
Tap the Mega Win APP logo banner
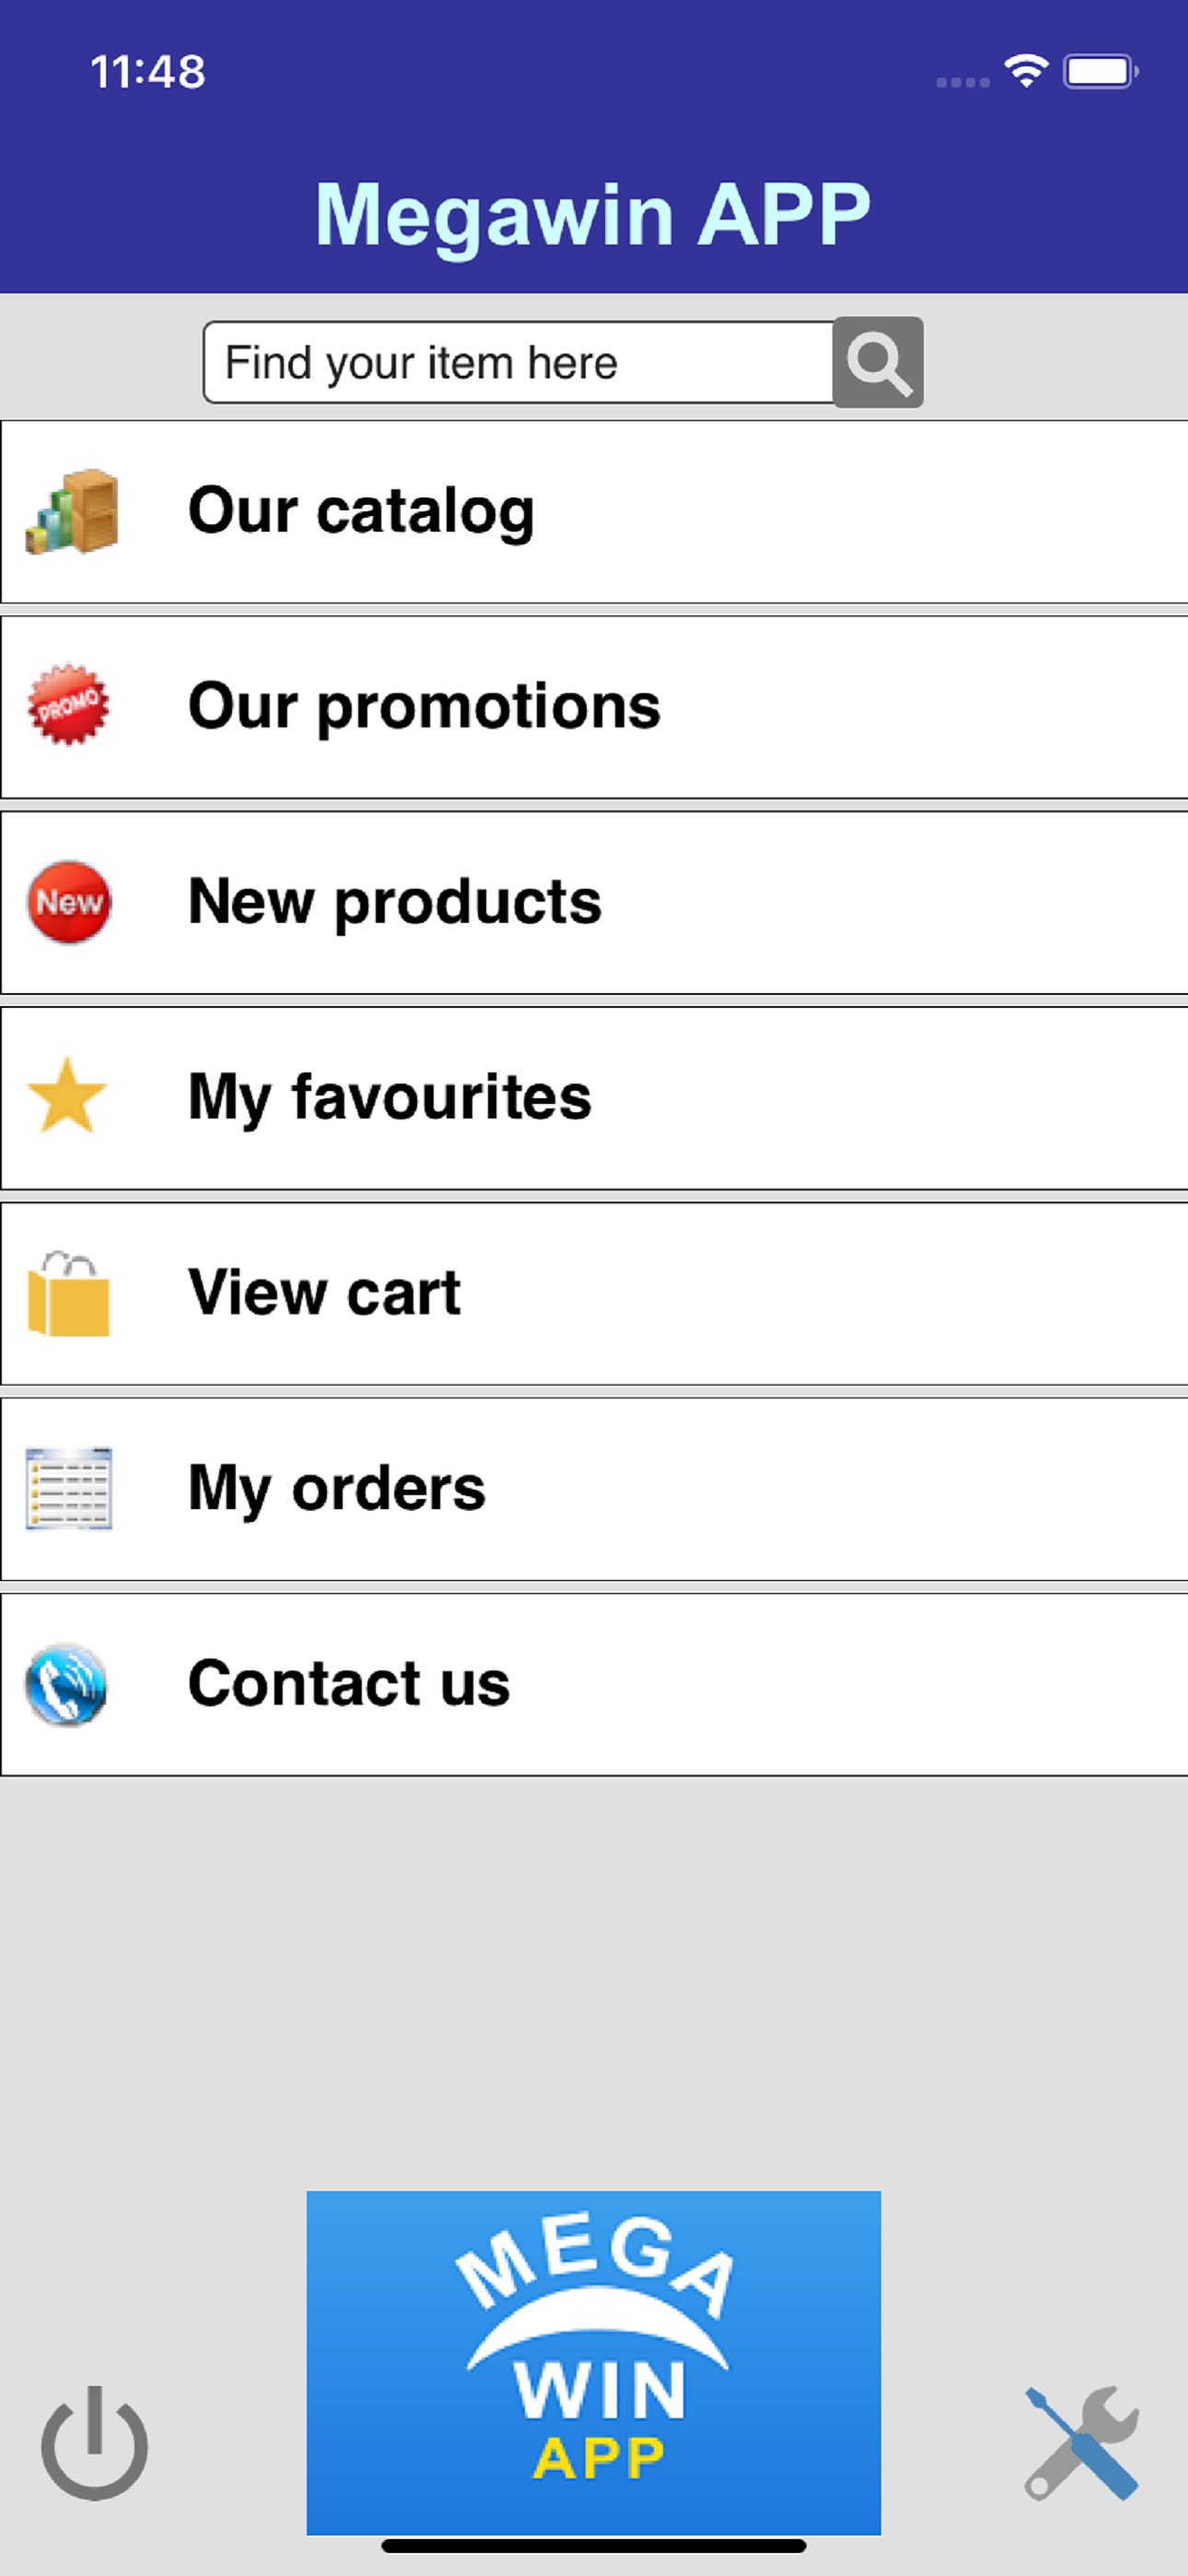point(593,2361)
